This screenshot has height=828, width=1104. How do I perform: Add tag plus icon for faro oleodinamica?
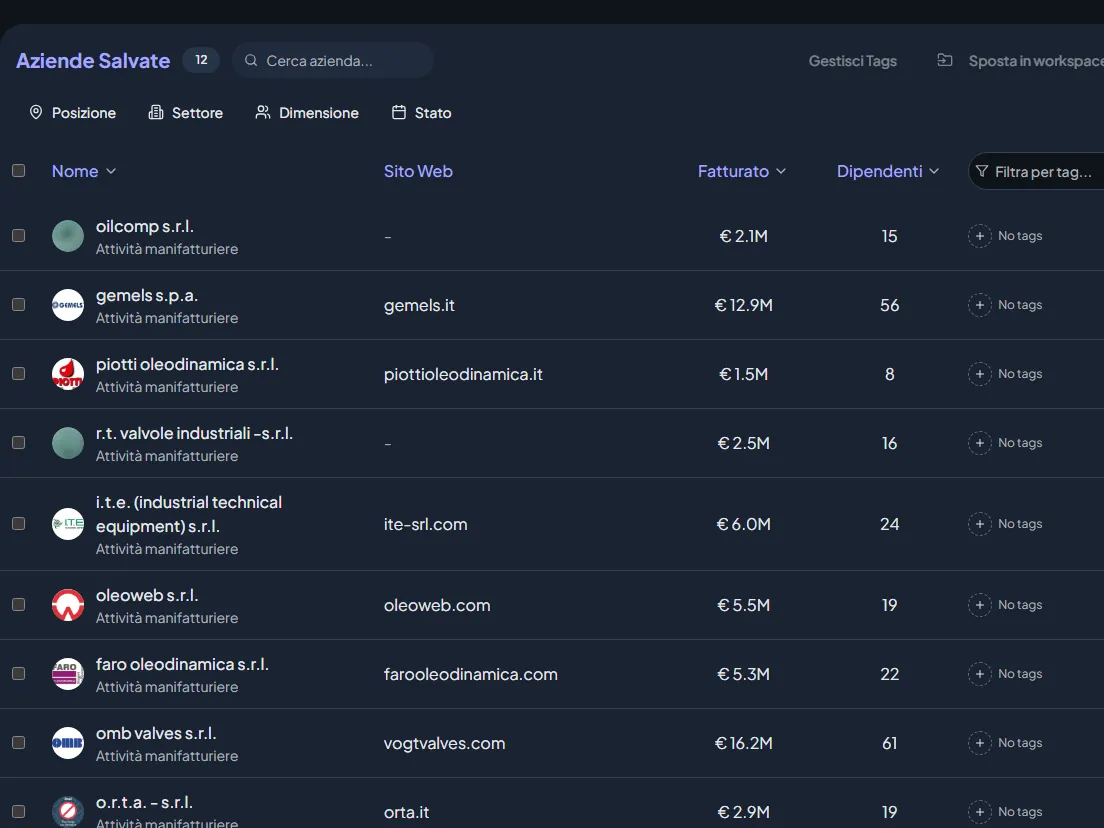point(979,674)
